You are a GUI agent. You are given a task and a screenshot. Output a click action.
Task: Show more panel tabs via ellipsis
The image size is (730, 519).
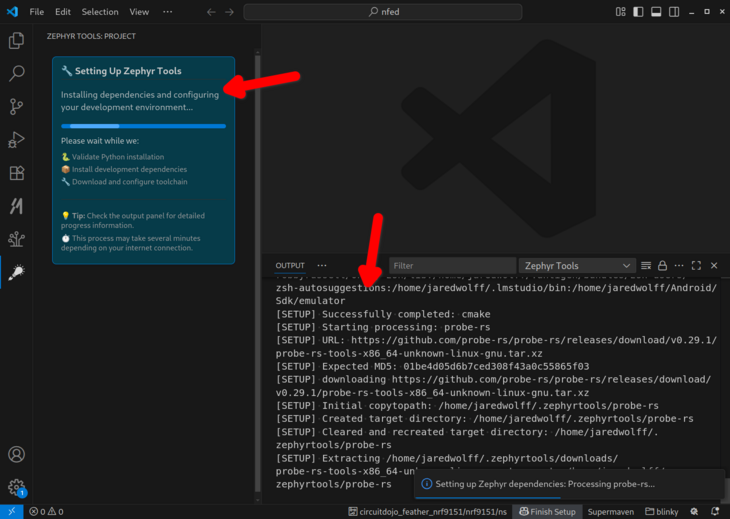coord(322,266)
